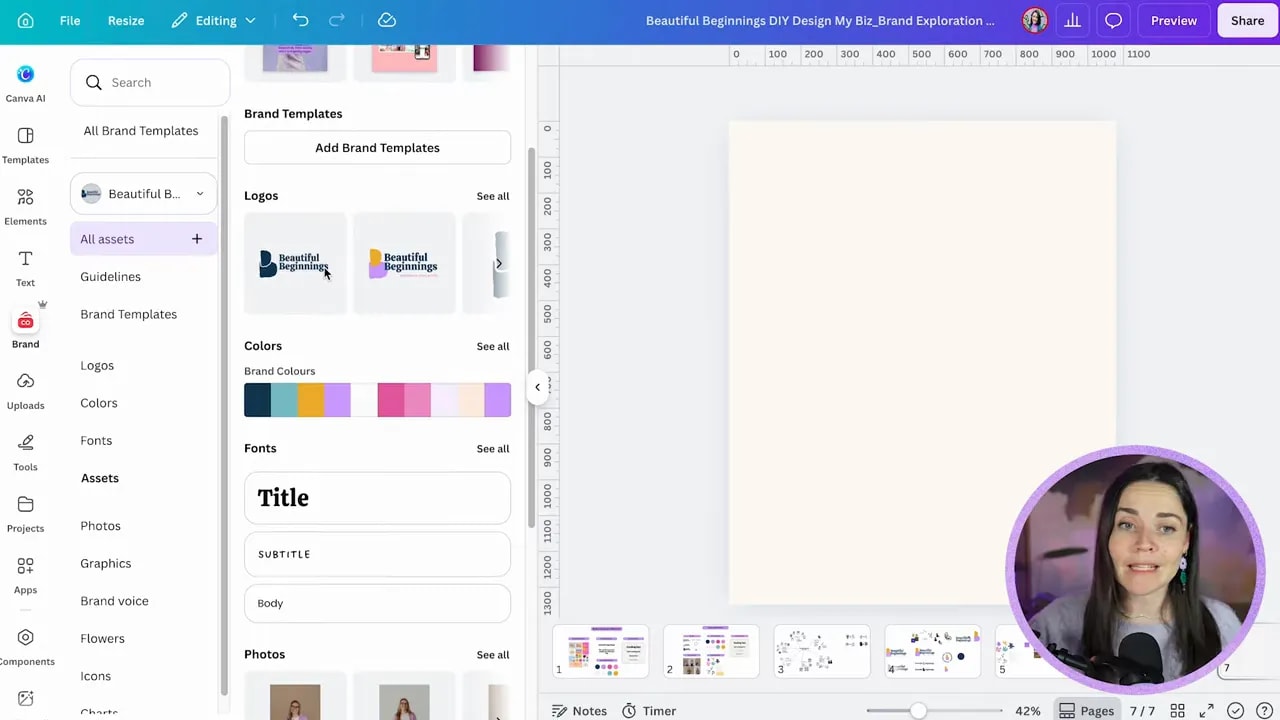This screenshot has height=720, width=1280.
Task: Open the Tools sidebar panel
Action: point(25,453)
